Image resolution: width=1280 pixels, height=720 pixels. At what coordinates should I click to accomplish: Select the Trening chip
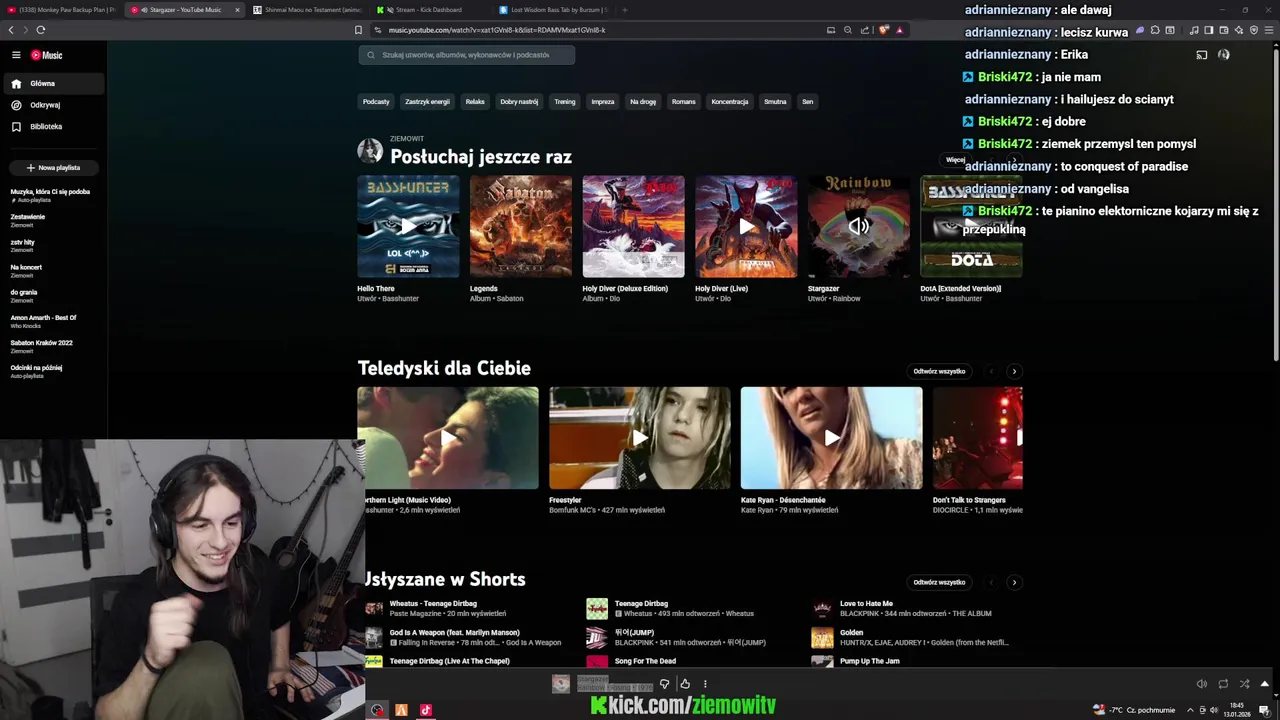[x=565, y=102]
